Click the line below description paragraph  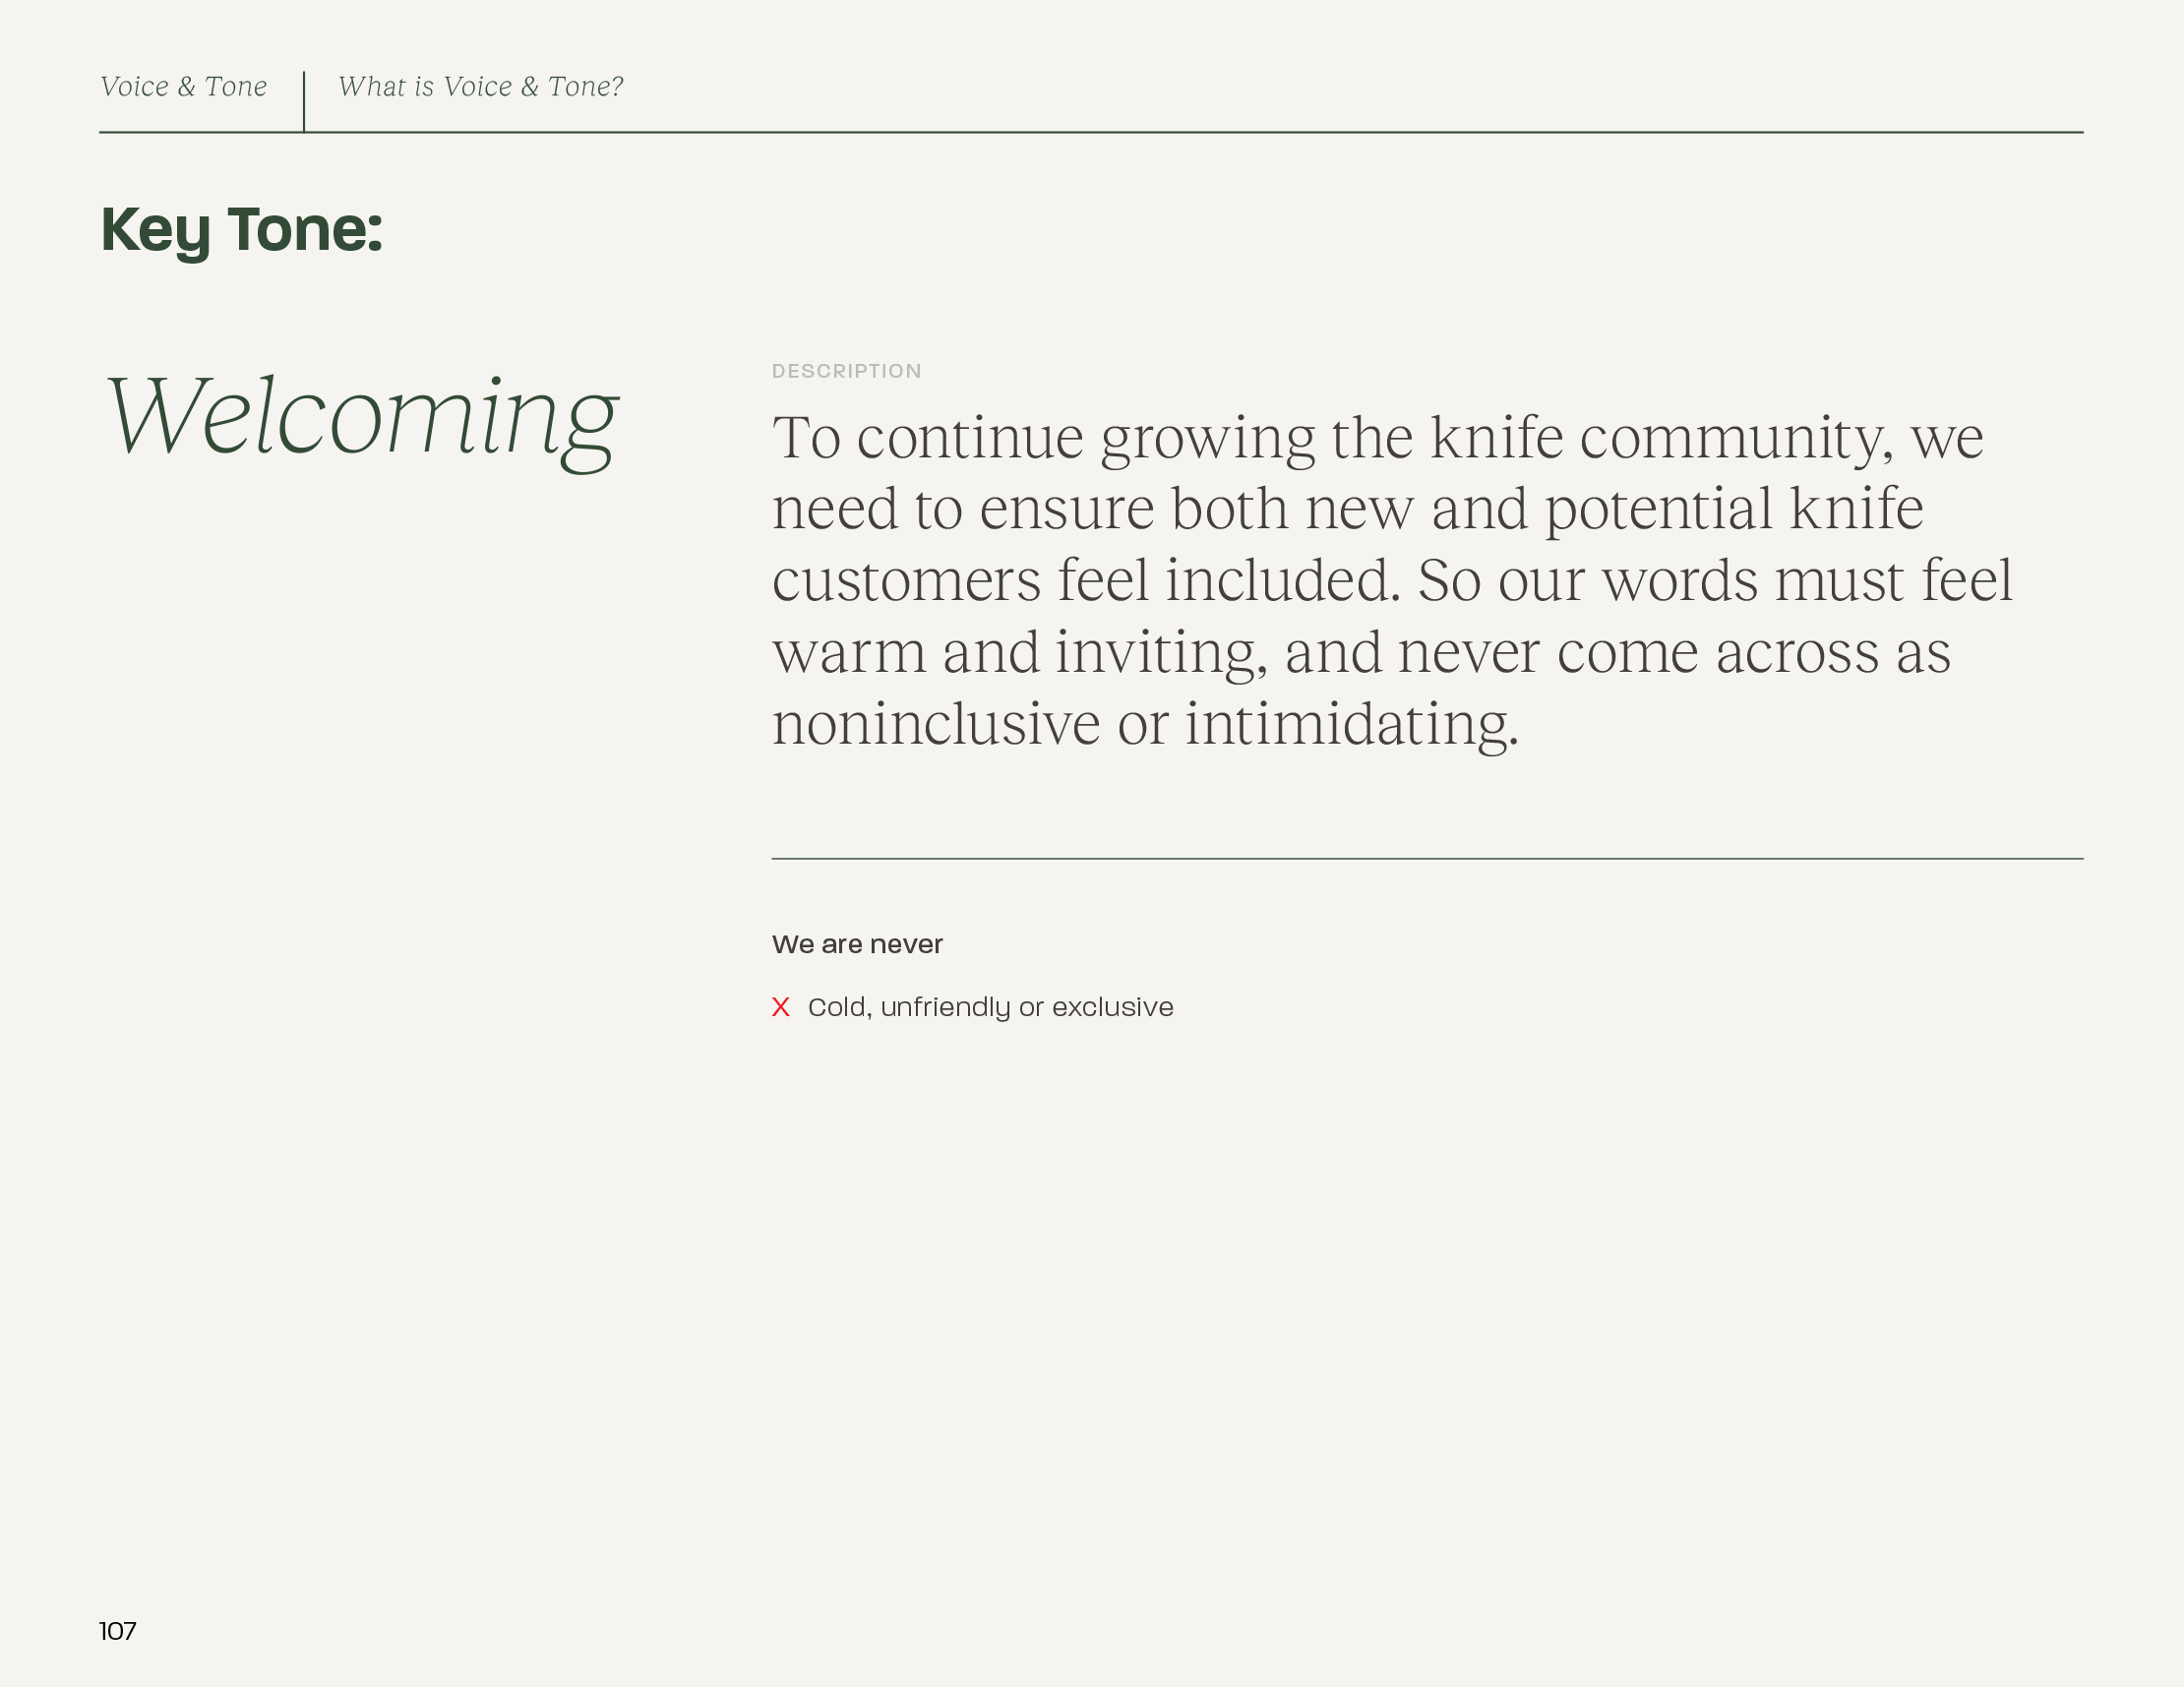point(1427,858)
